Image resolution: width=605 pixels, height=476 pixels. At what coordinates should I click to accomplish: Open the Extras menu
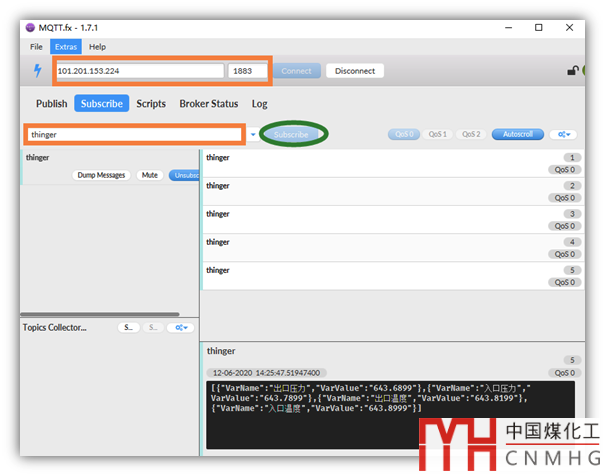pos(65,47)
